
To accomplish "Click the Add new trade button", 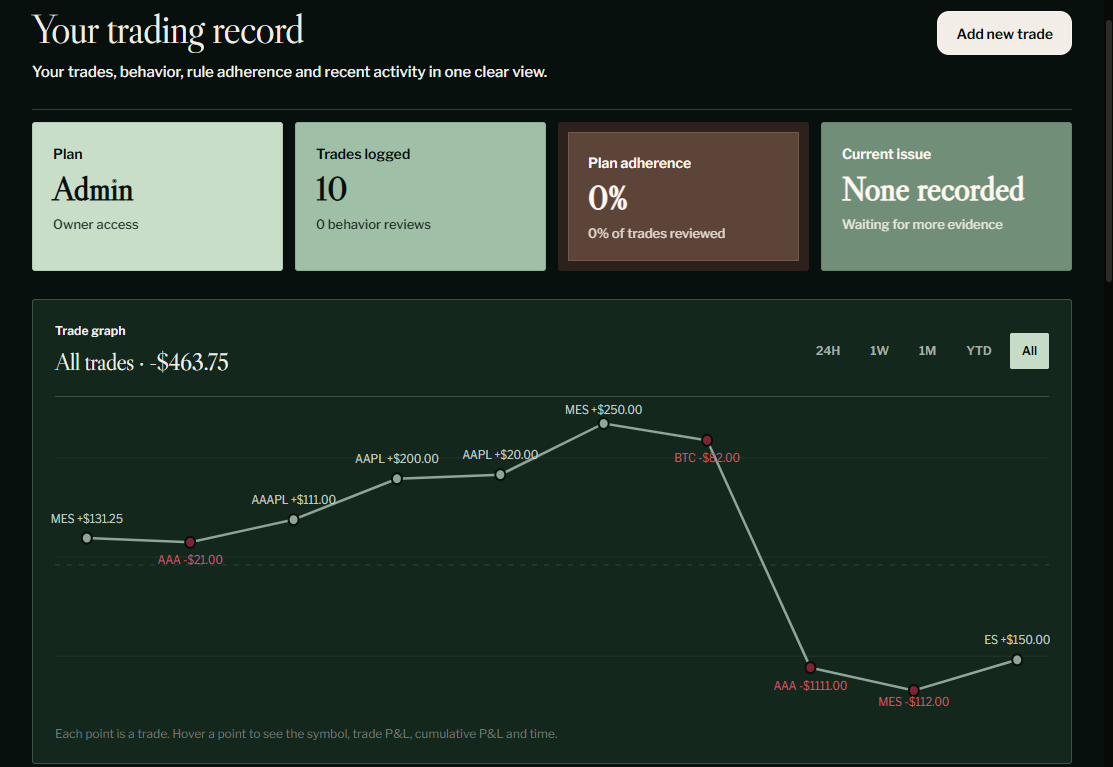I will 1004,33.
